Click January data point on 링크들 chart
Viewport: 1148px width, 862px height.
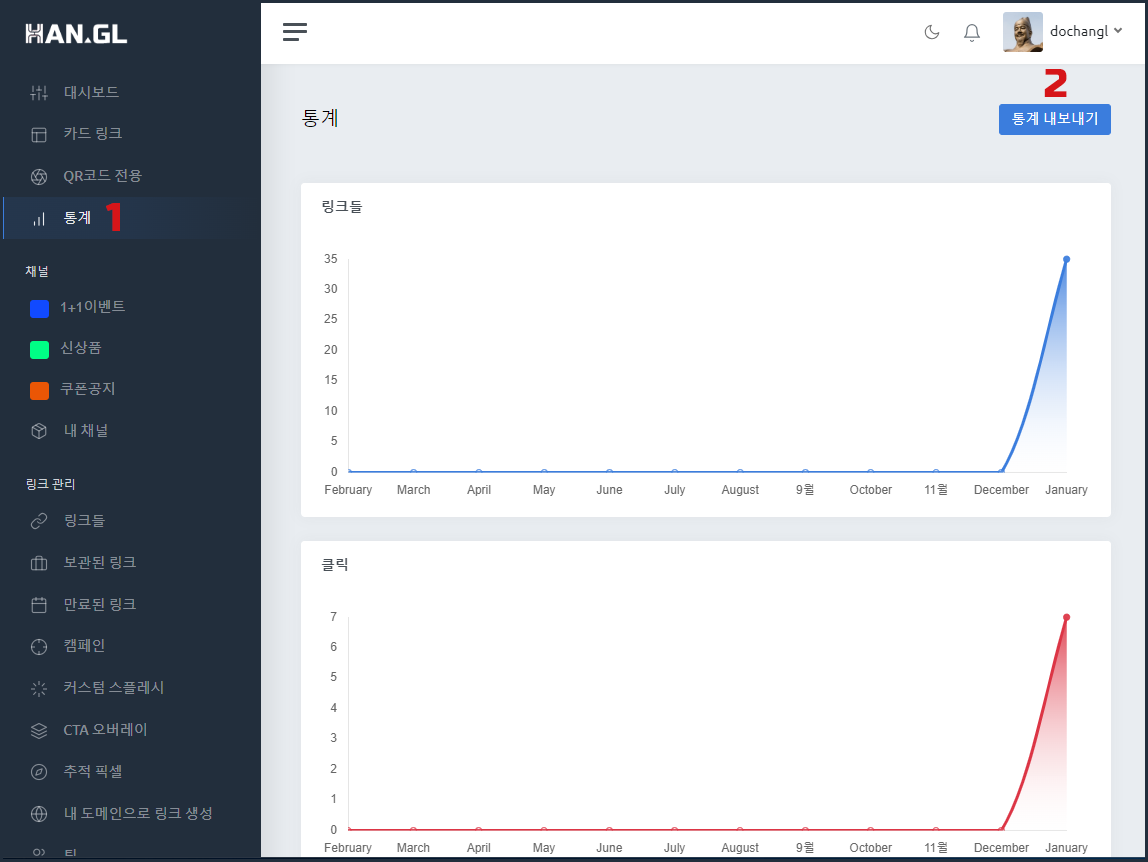coord(1066,259)
